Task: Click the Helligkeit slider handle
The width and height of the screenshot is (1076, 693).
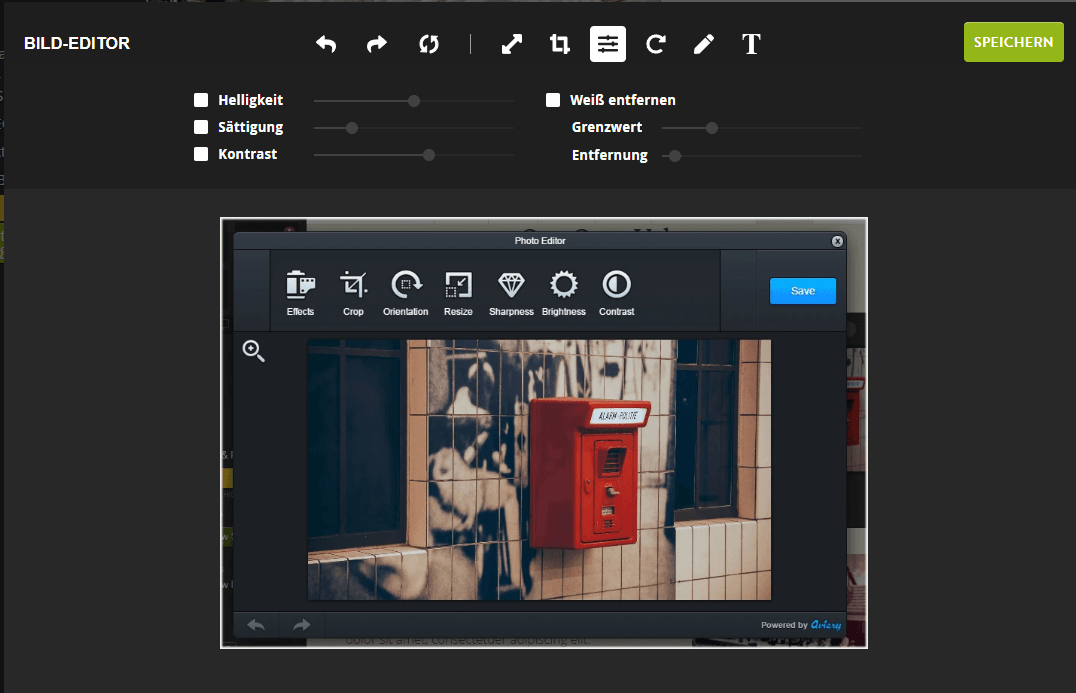Action: coord(414,101)
